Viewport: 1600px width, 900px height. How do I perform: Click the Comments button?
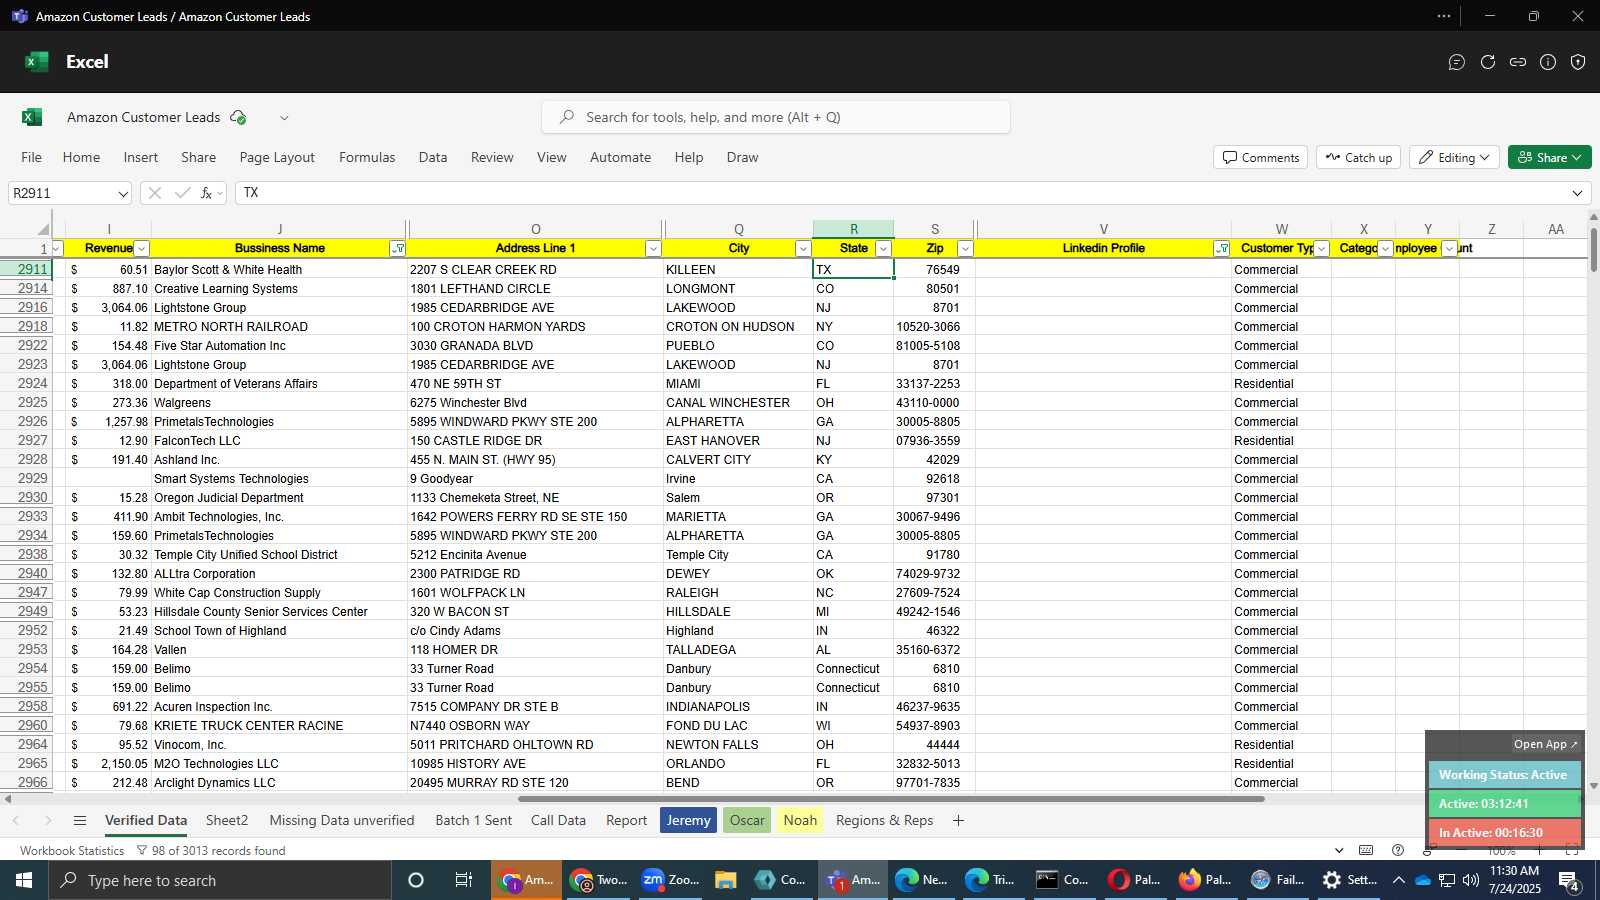pos(1261,157)
